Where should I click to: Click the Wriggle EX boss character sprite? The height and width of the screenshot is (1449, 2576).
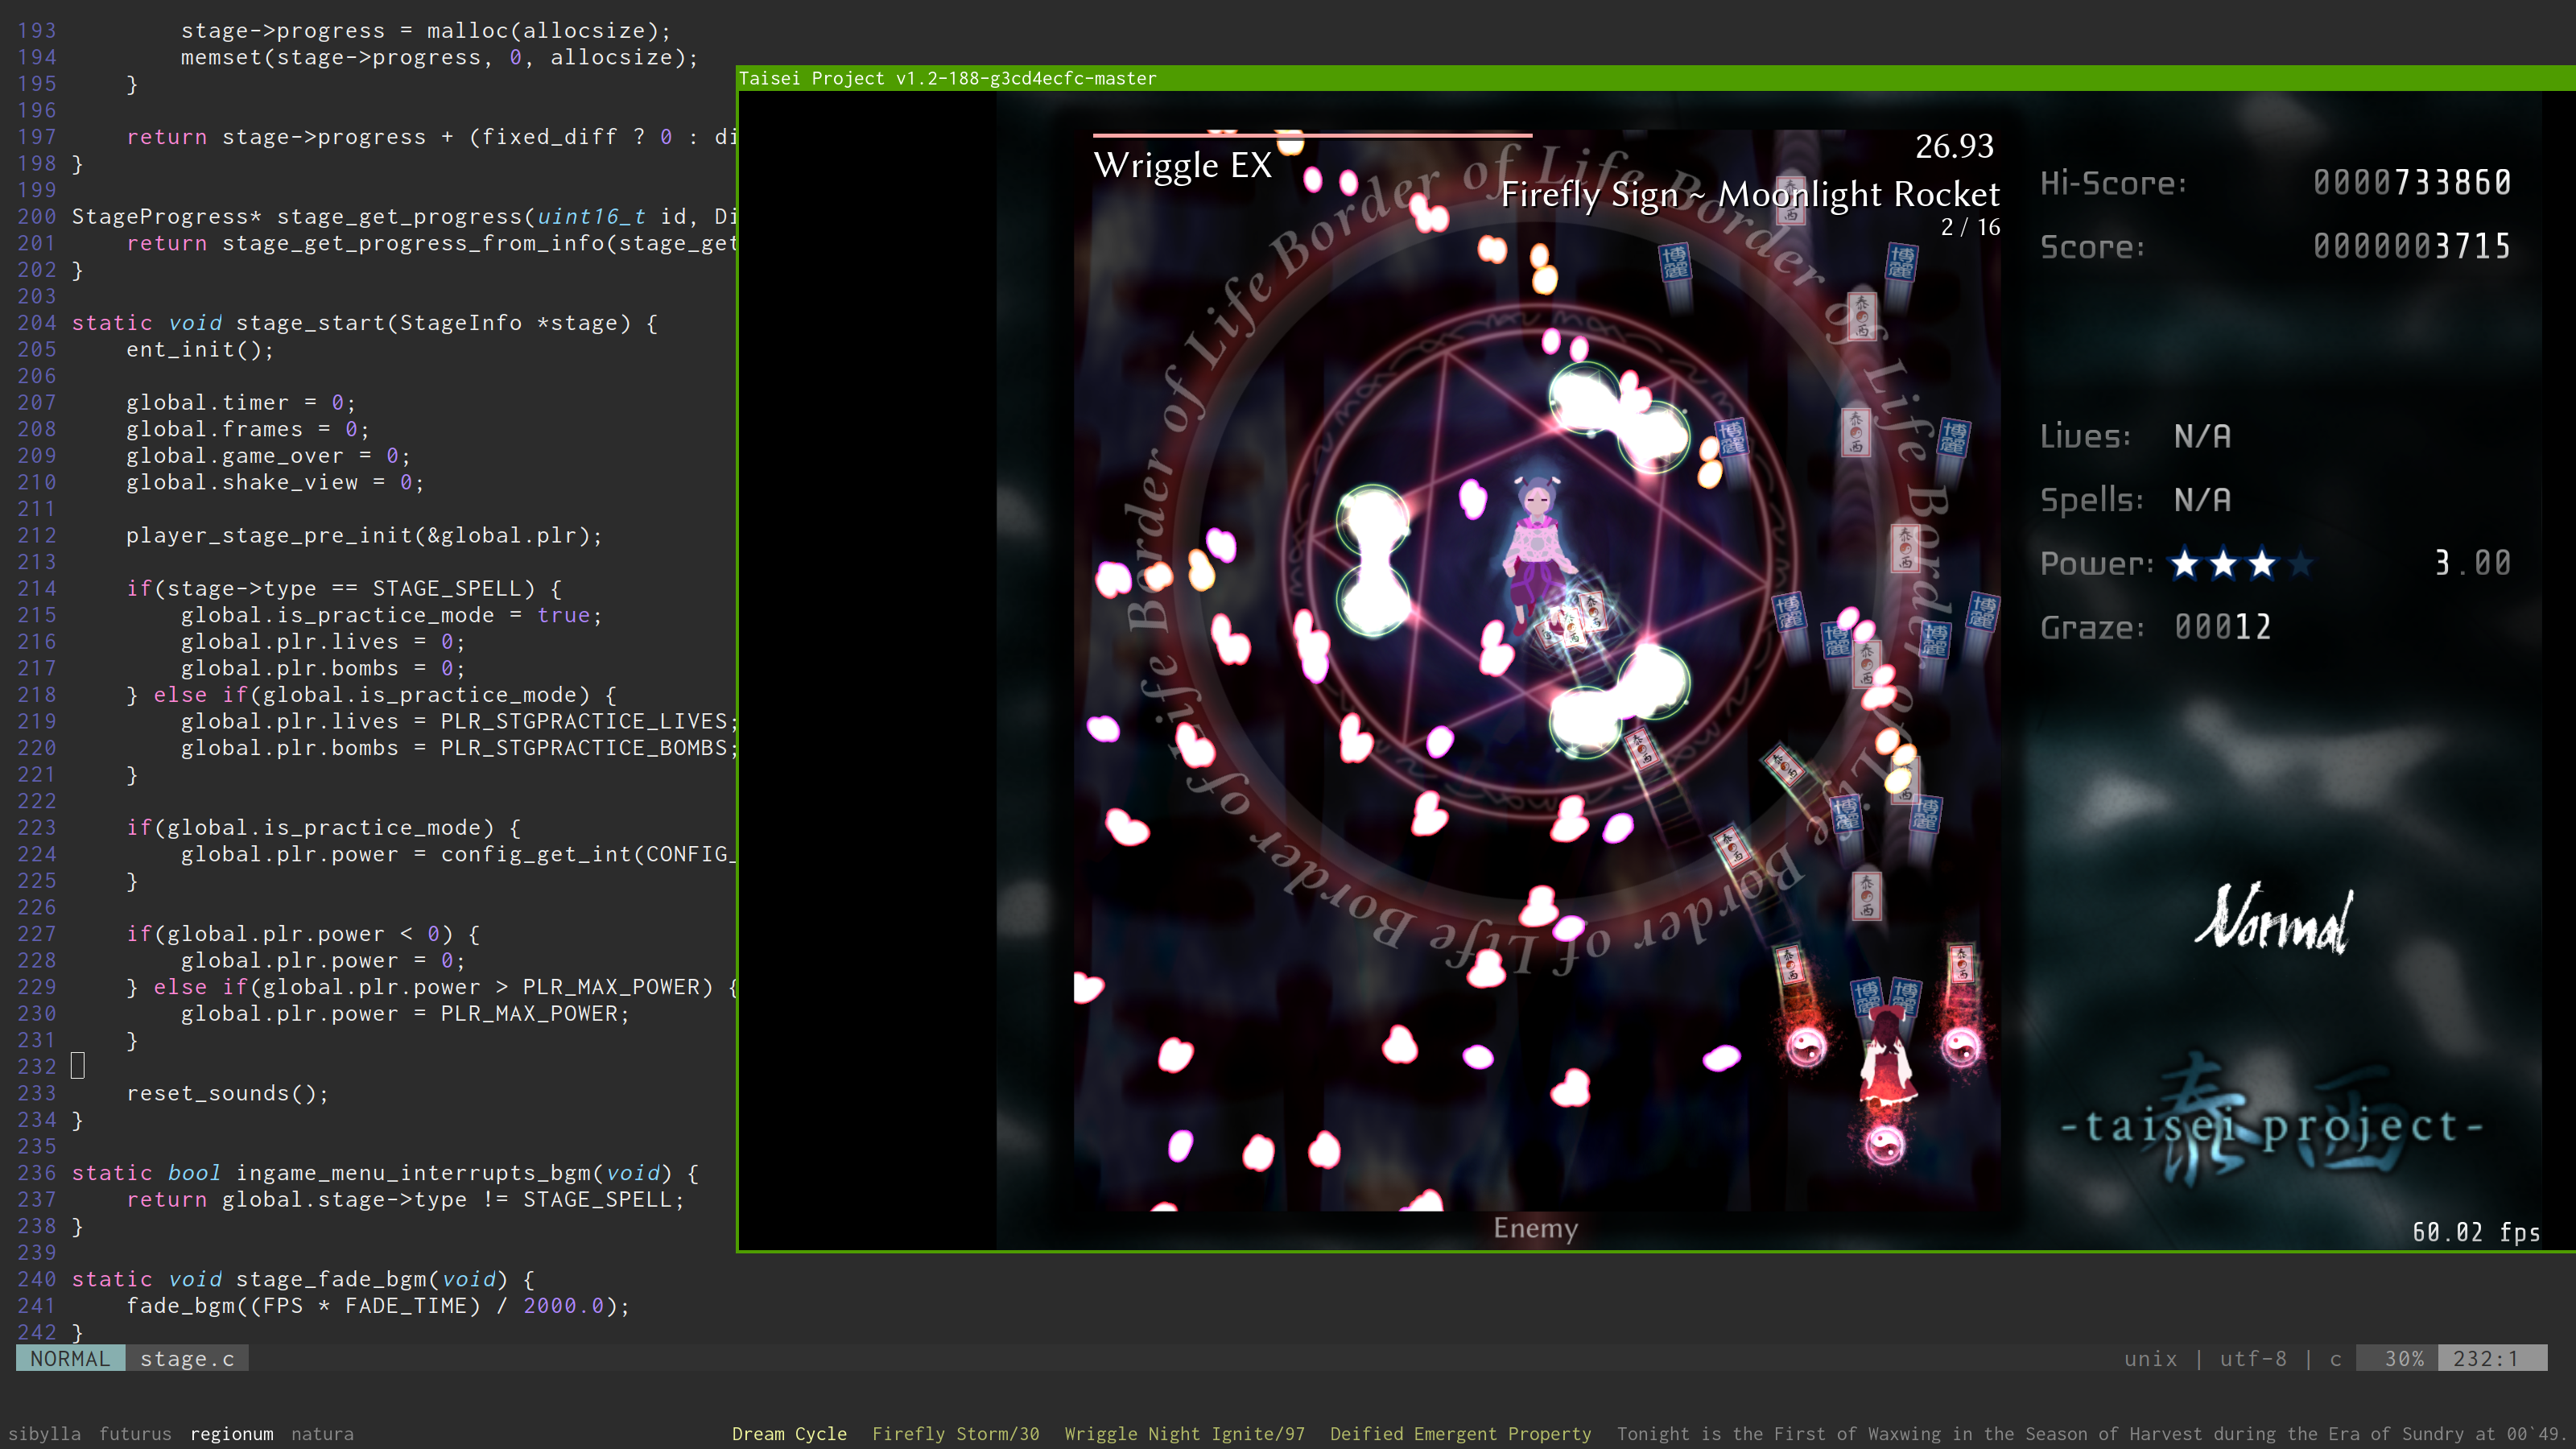click(1538, 545)
